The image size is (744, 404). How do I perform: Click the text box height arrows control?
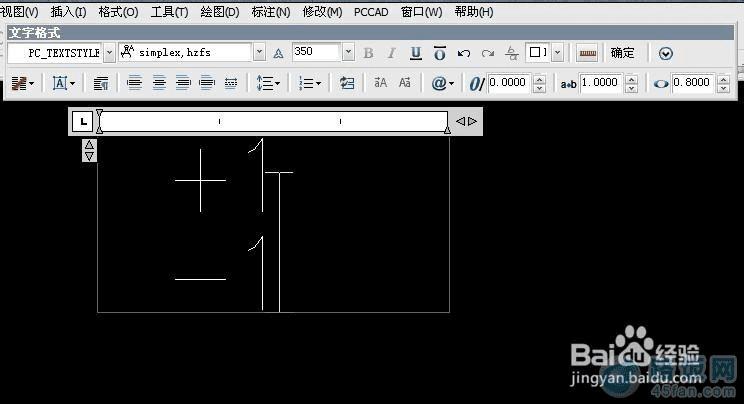pyautogui.click(x=89, y=150)
